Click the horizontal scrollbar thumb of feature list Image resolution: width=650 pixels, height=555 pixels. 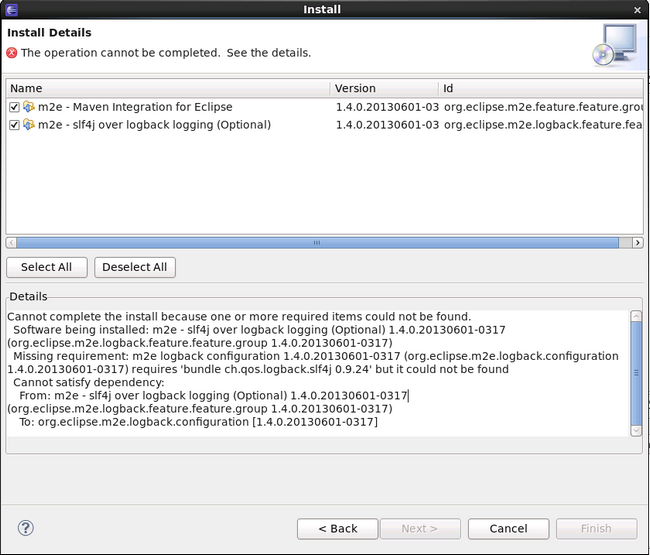(317, 242)
